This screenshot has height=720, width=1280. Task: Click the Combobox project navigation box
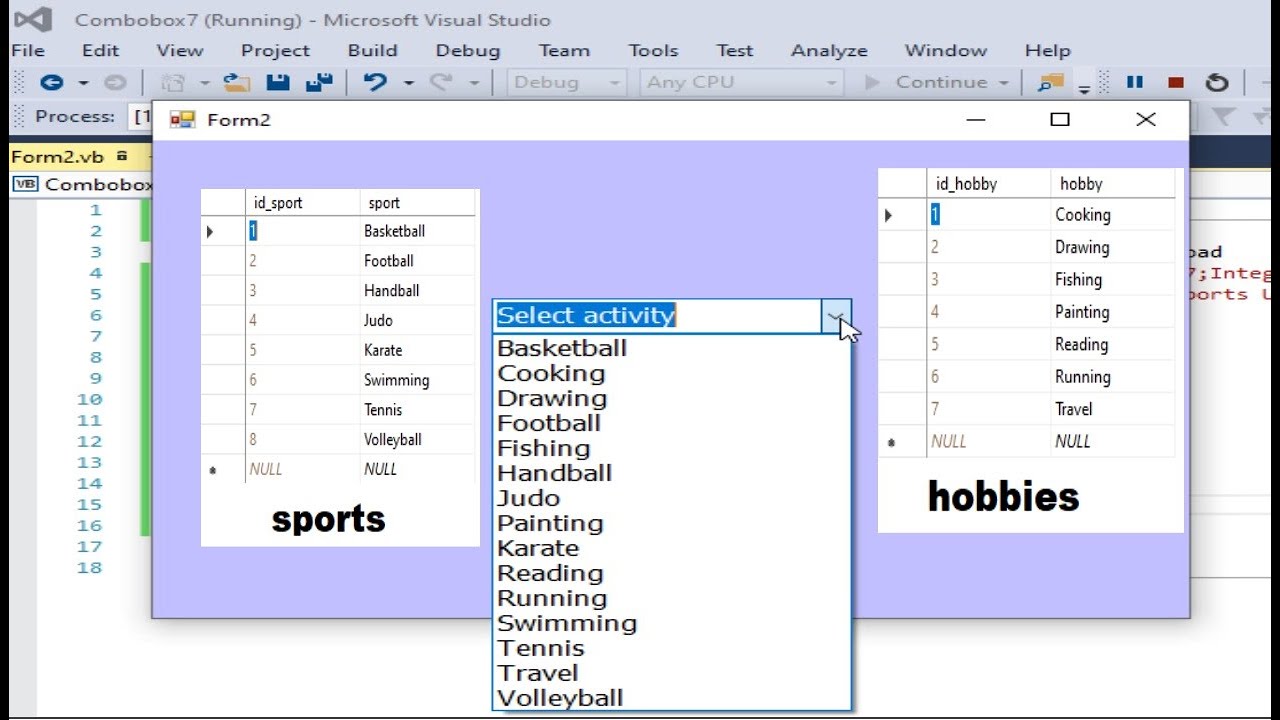pyautogui.click(x=83, y=184)
